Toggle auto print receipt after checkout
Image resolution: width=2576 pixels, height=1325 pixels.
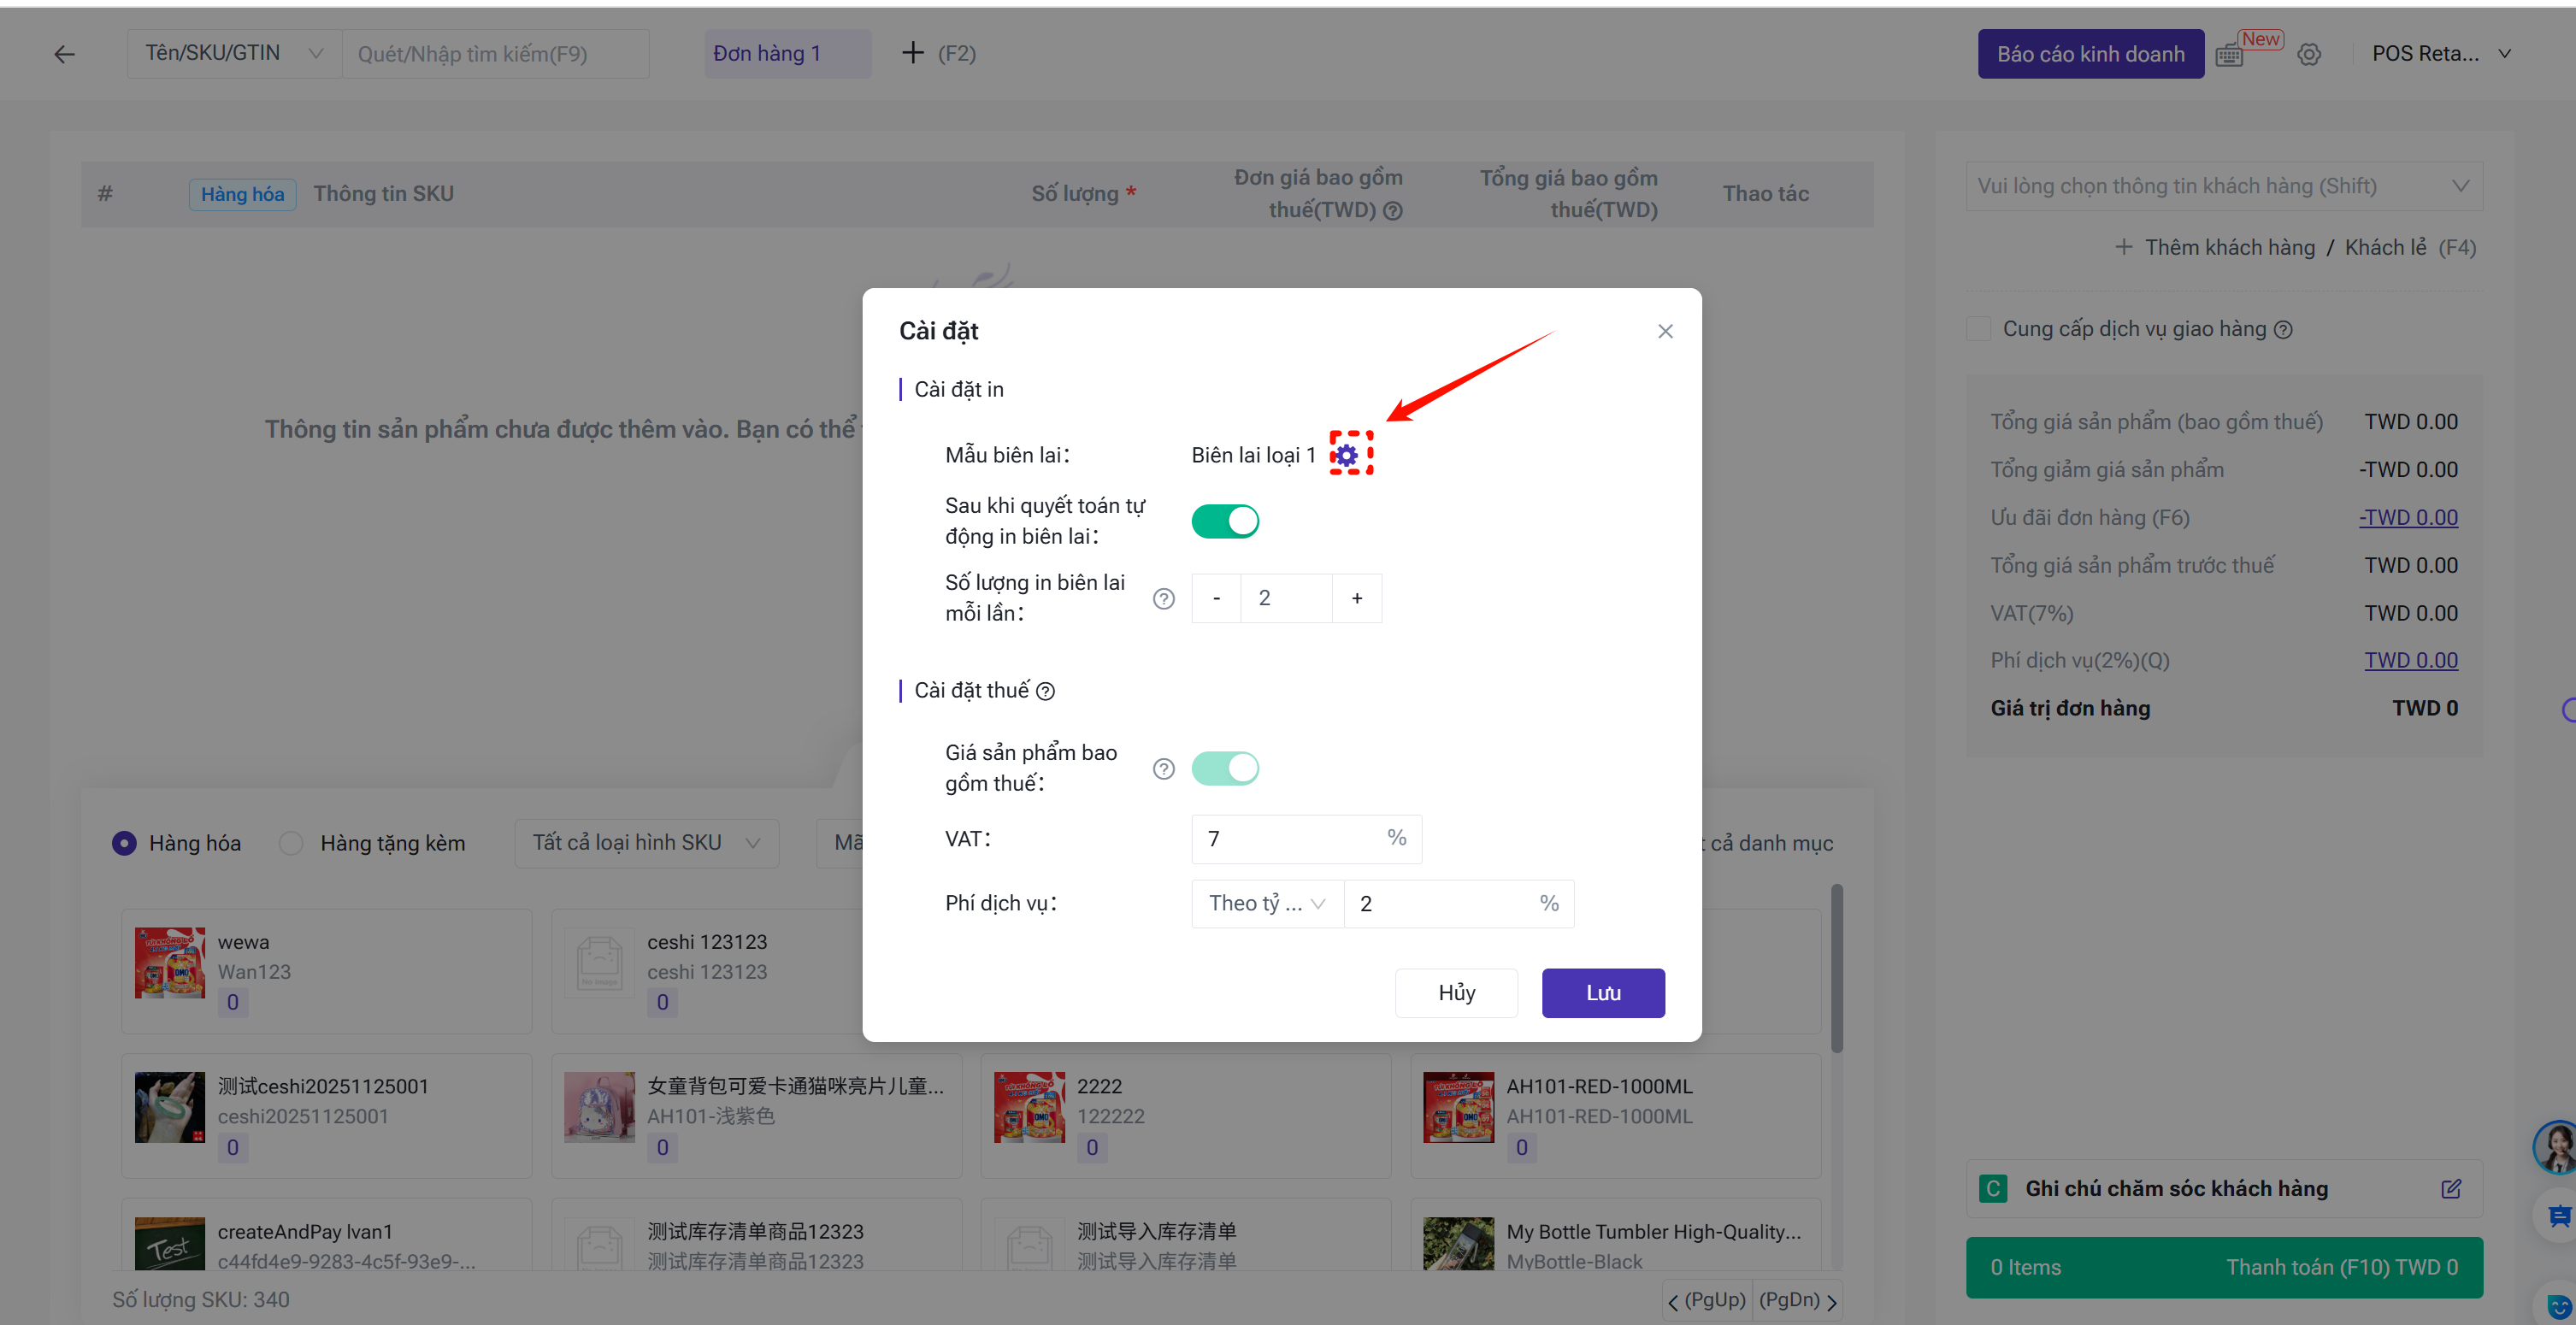(1225, 521)
